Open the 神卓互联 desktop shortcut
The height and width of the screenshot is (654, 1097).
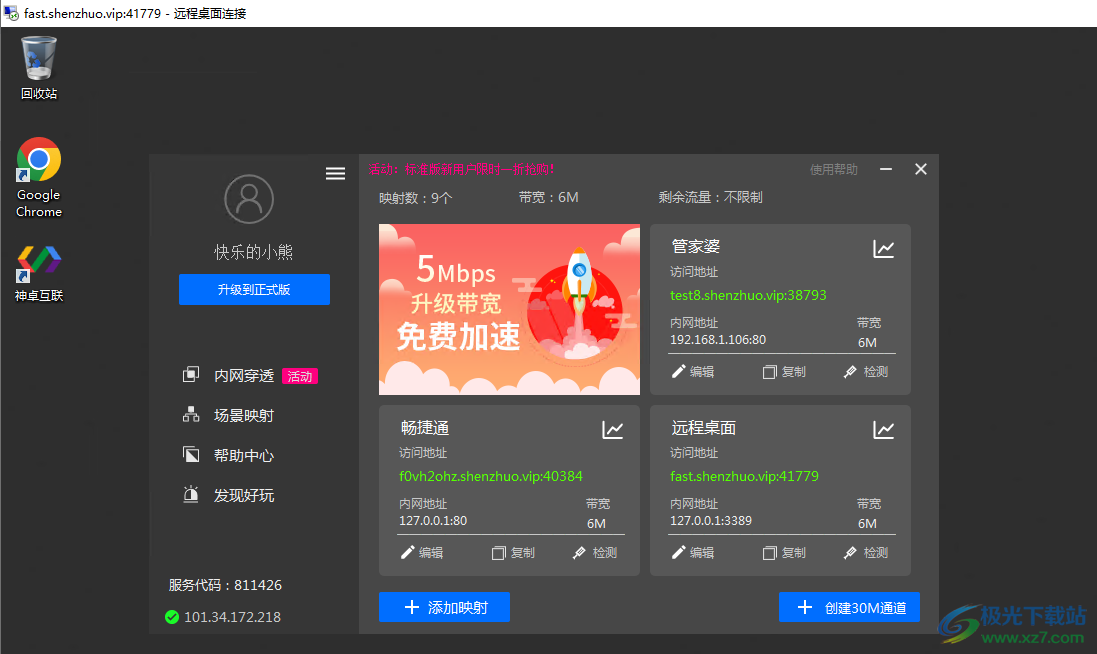(x=38, y=273)
